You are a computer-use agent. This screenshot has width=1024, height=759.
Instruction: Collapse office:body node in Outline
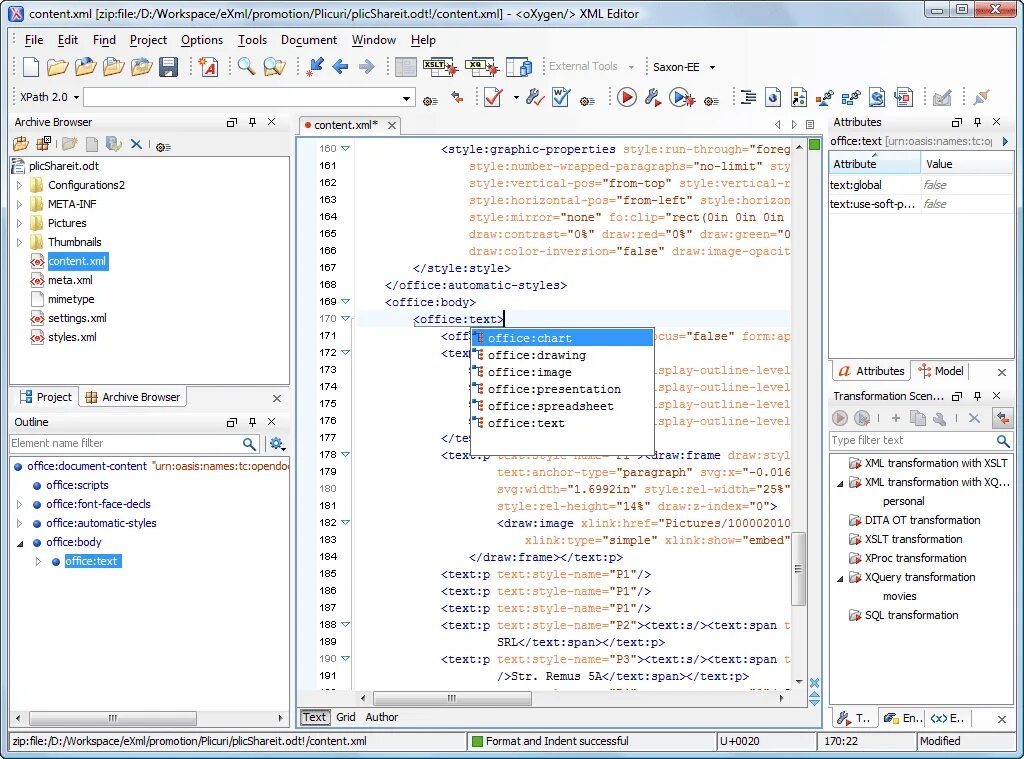pyautogui.click(x=20, y=543)
